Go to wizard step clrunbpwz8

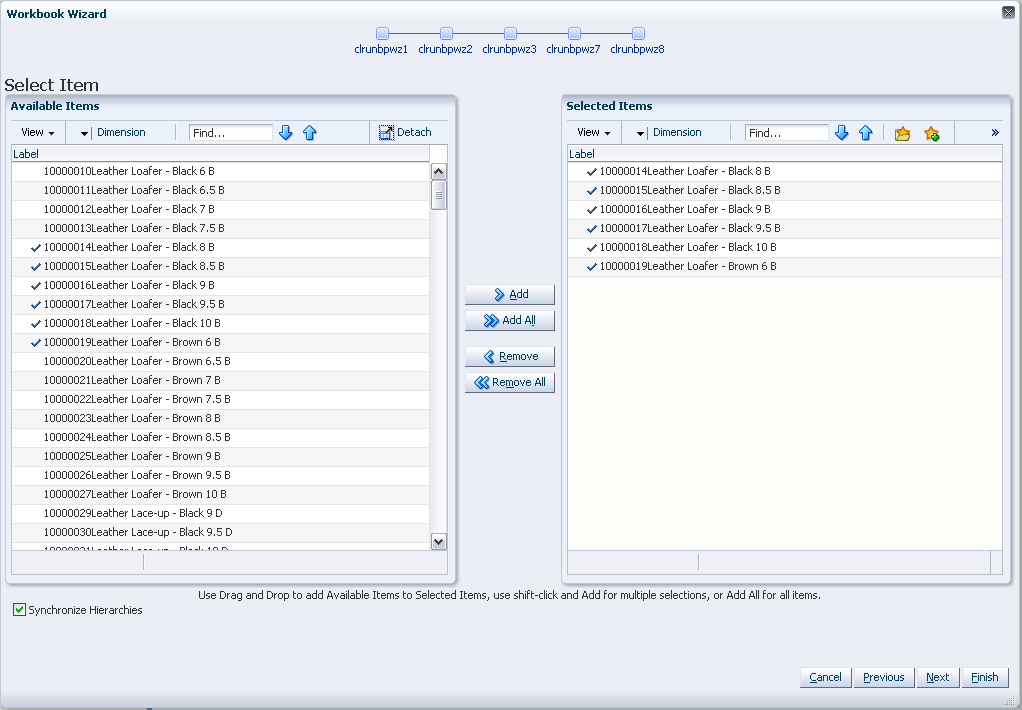638,33
